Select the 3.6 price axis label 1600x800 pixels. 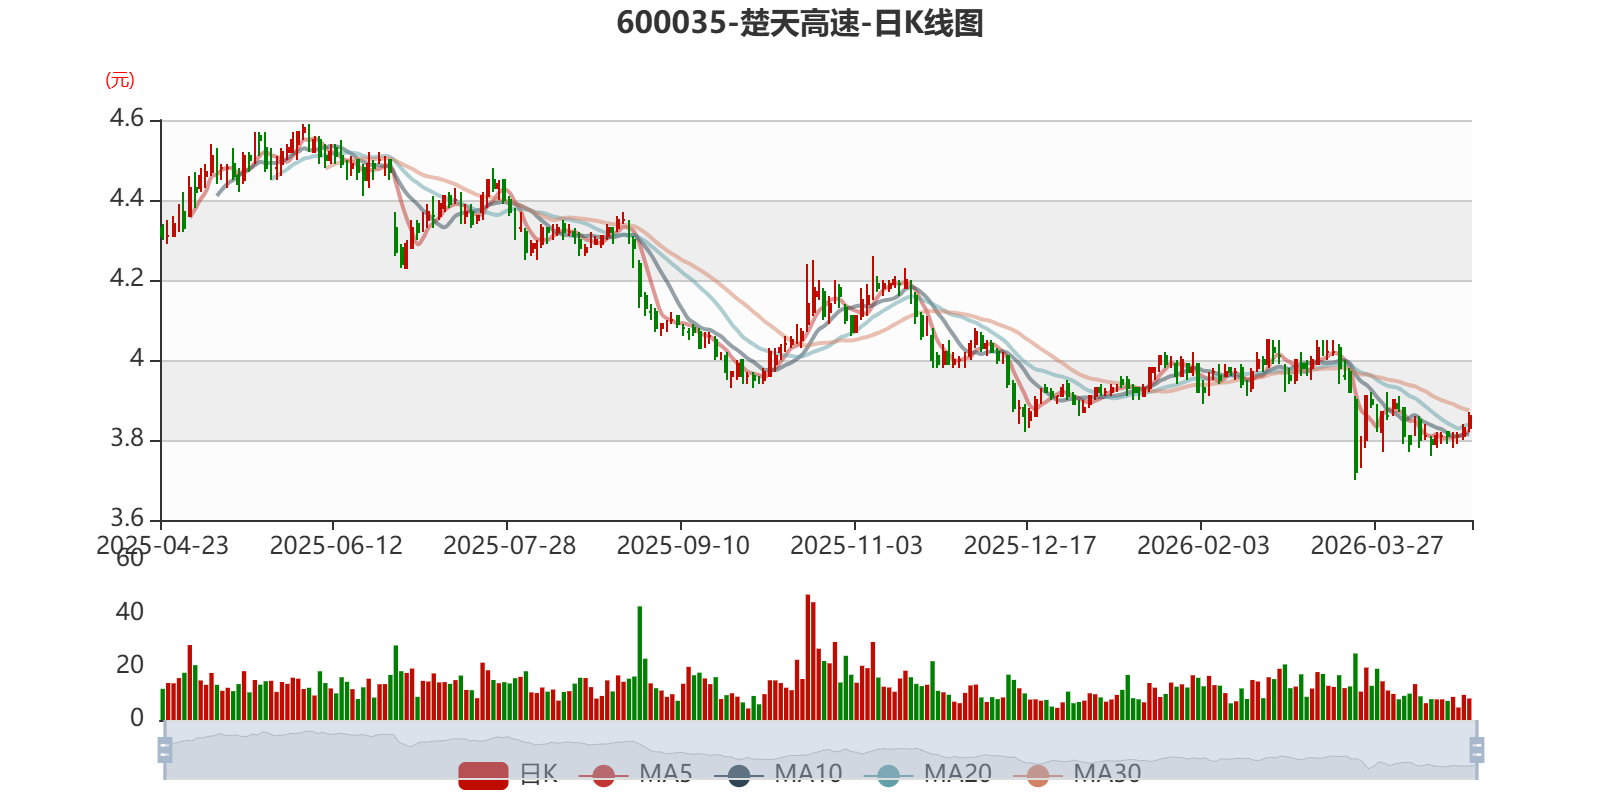point(127,519)
